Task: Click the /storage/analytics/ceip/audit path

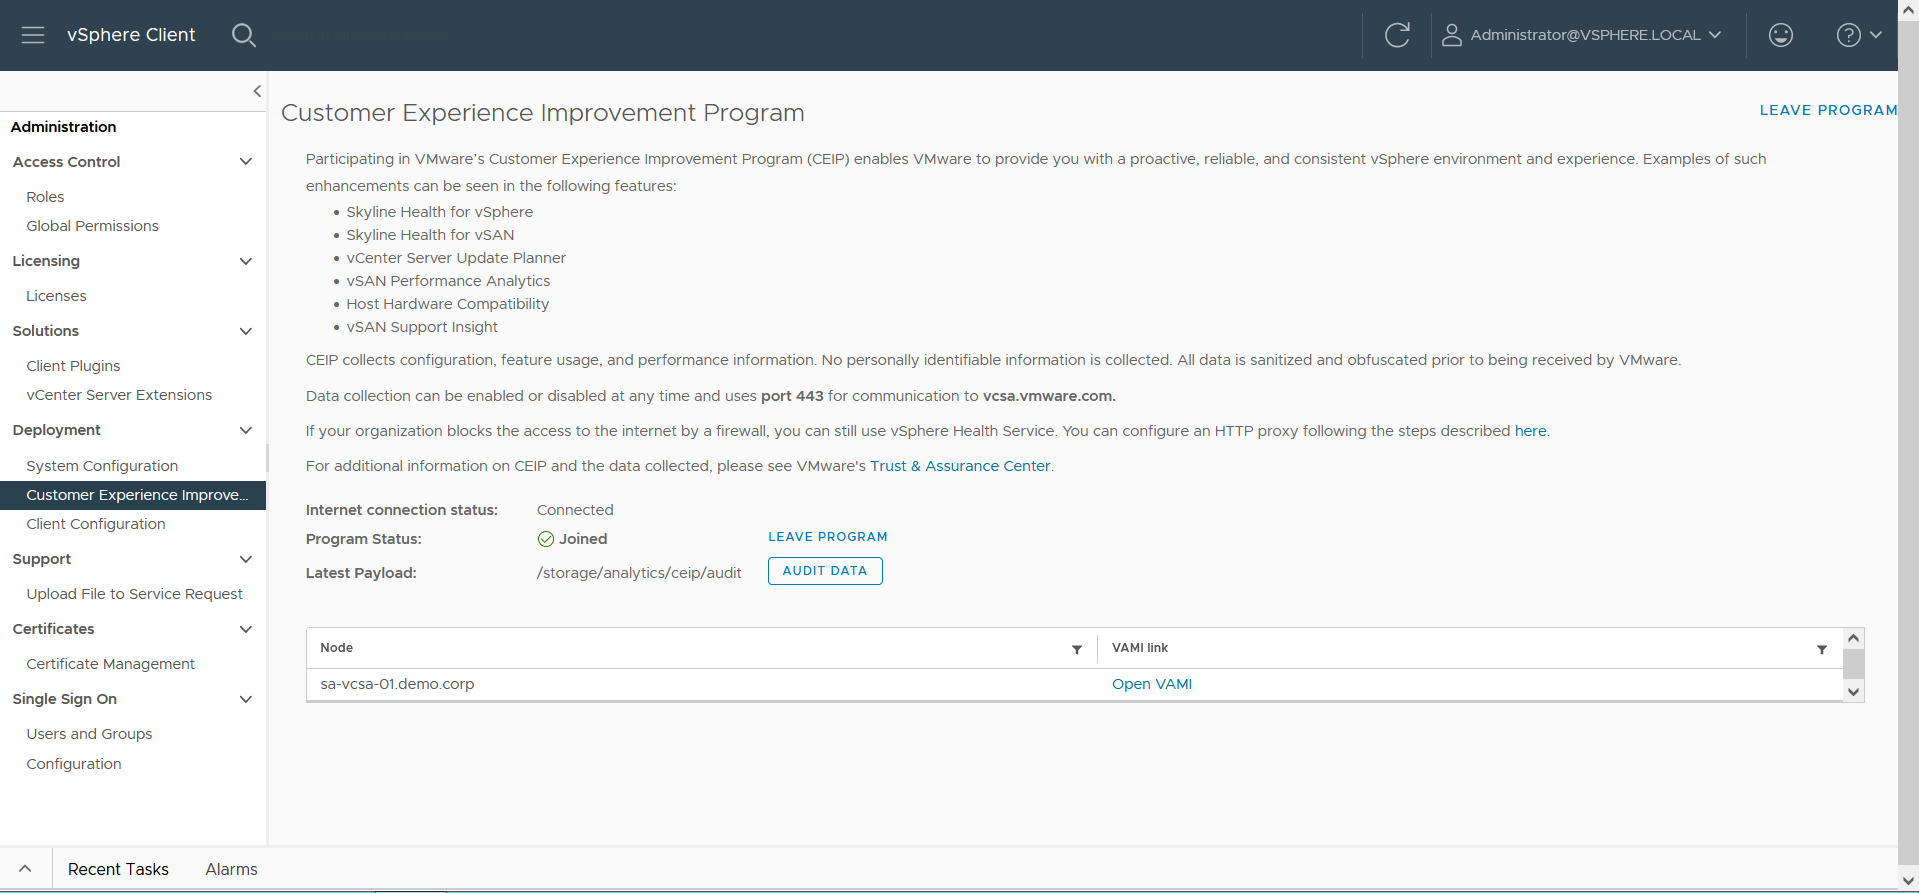Action: [639, 573]
